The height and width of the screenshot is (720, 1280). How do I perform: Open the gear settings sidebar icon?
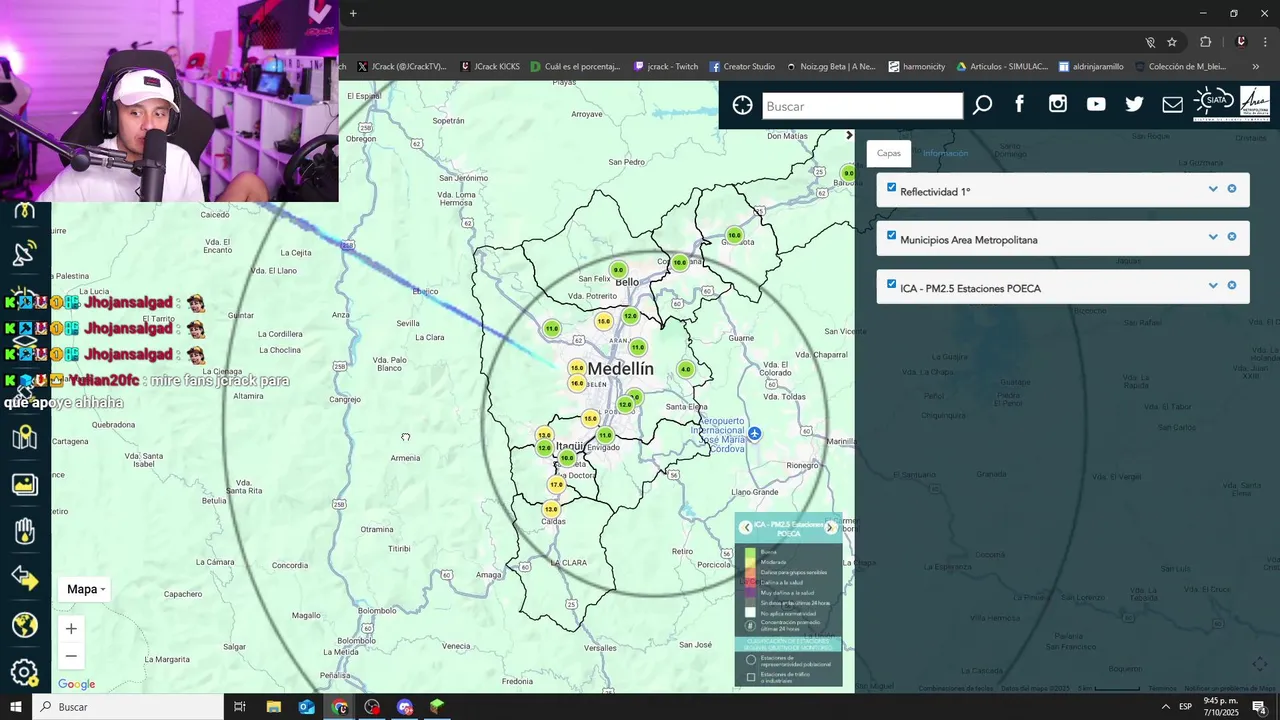coord(24,672)
